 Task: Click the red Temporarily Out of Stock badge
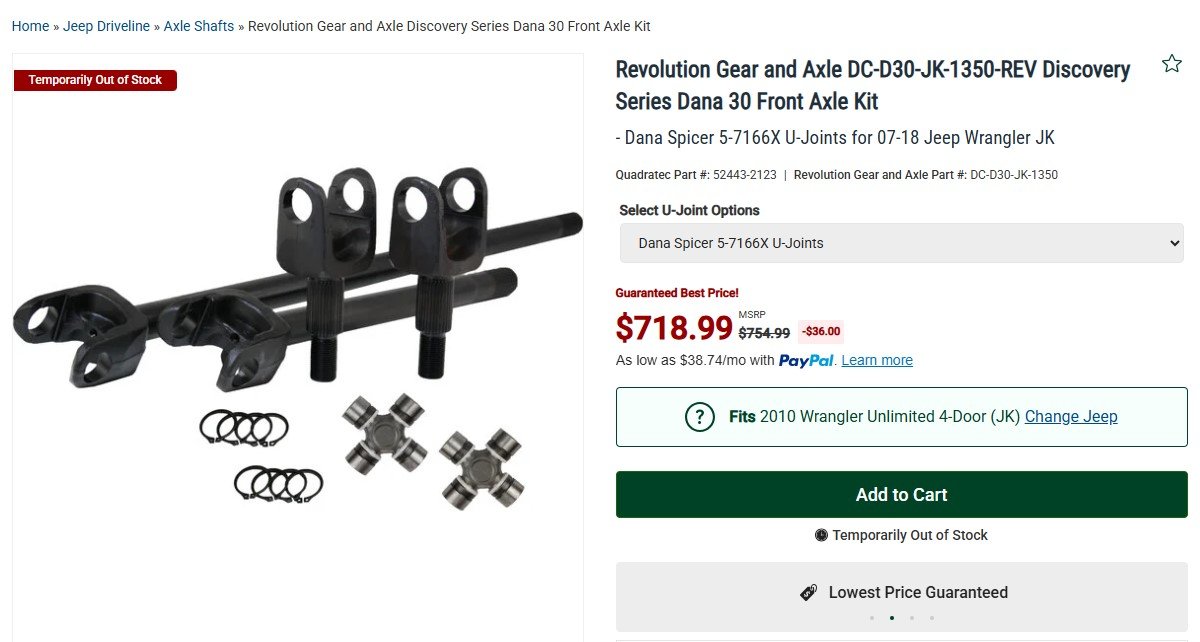95,80
